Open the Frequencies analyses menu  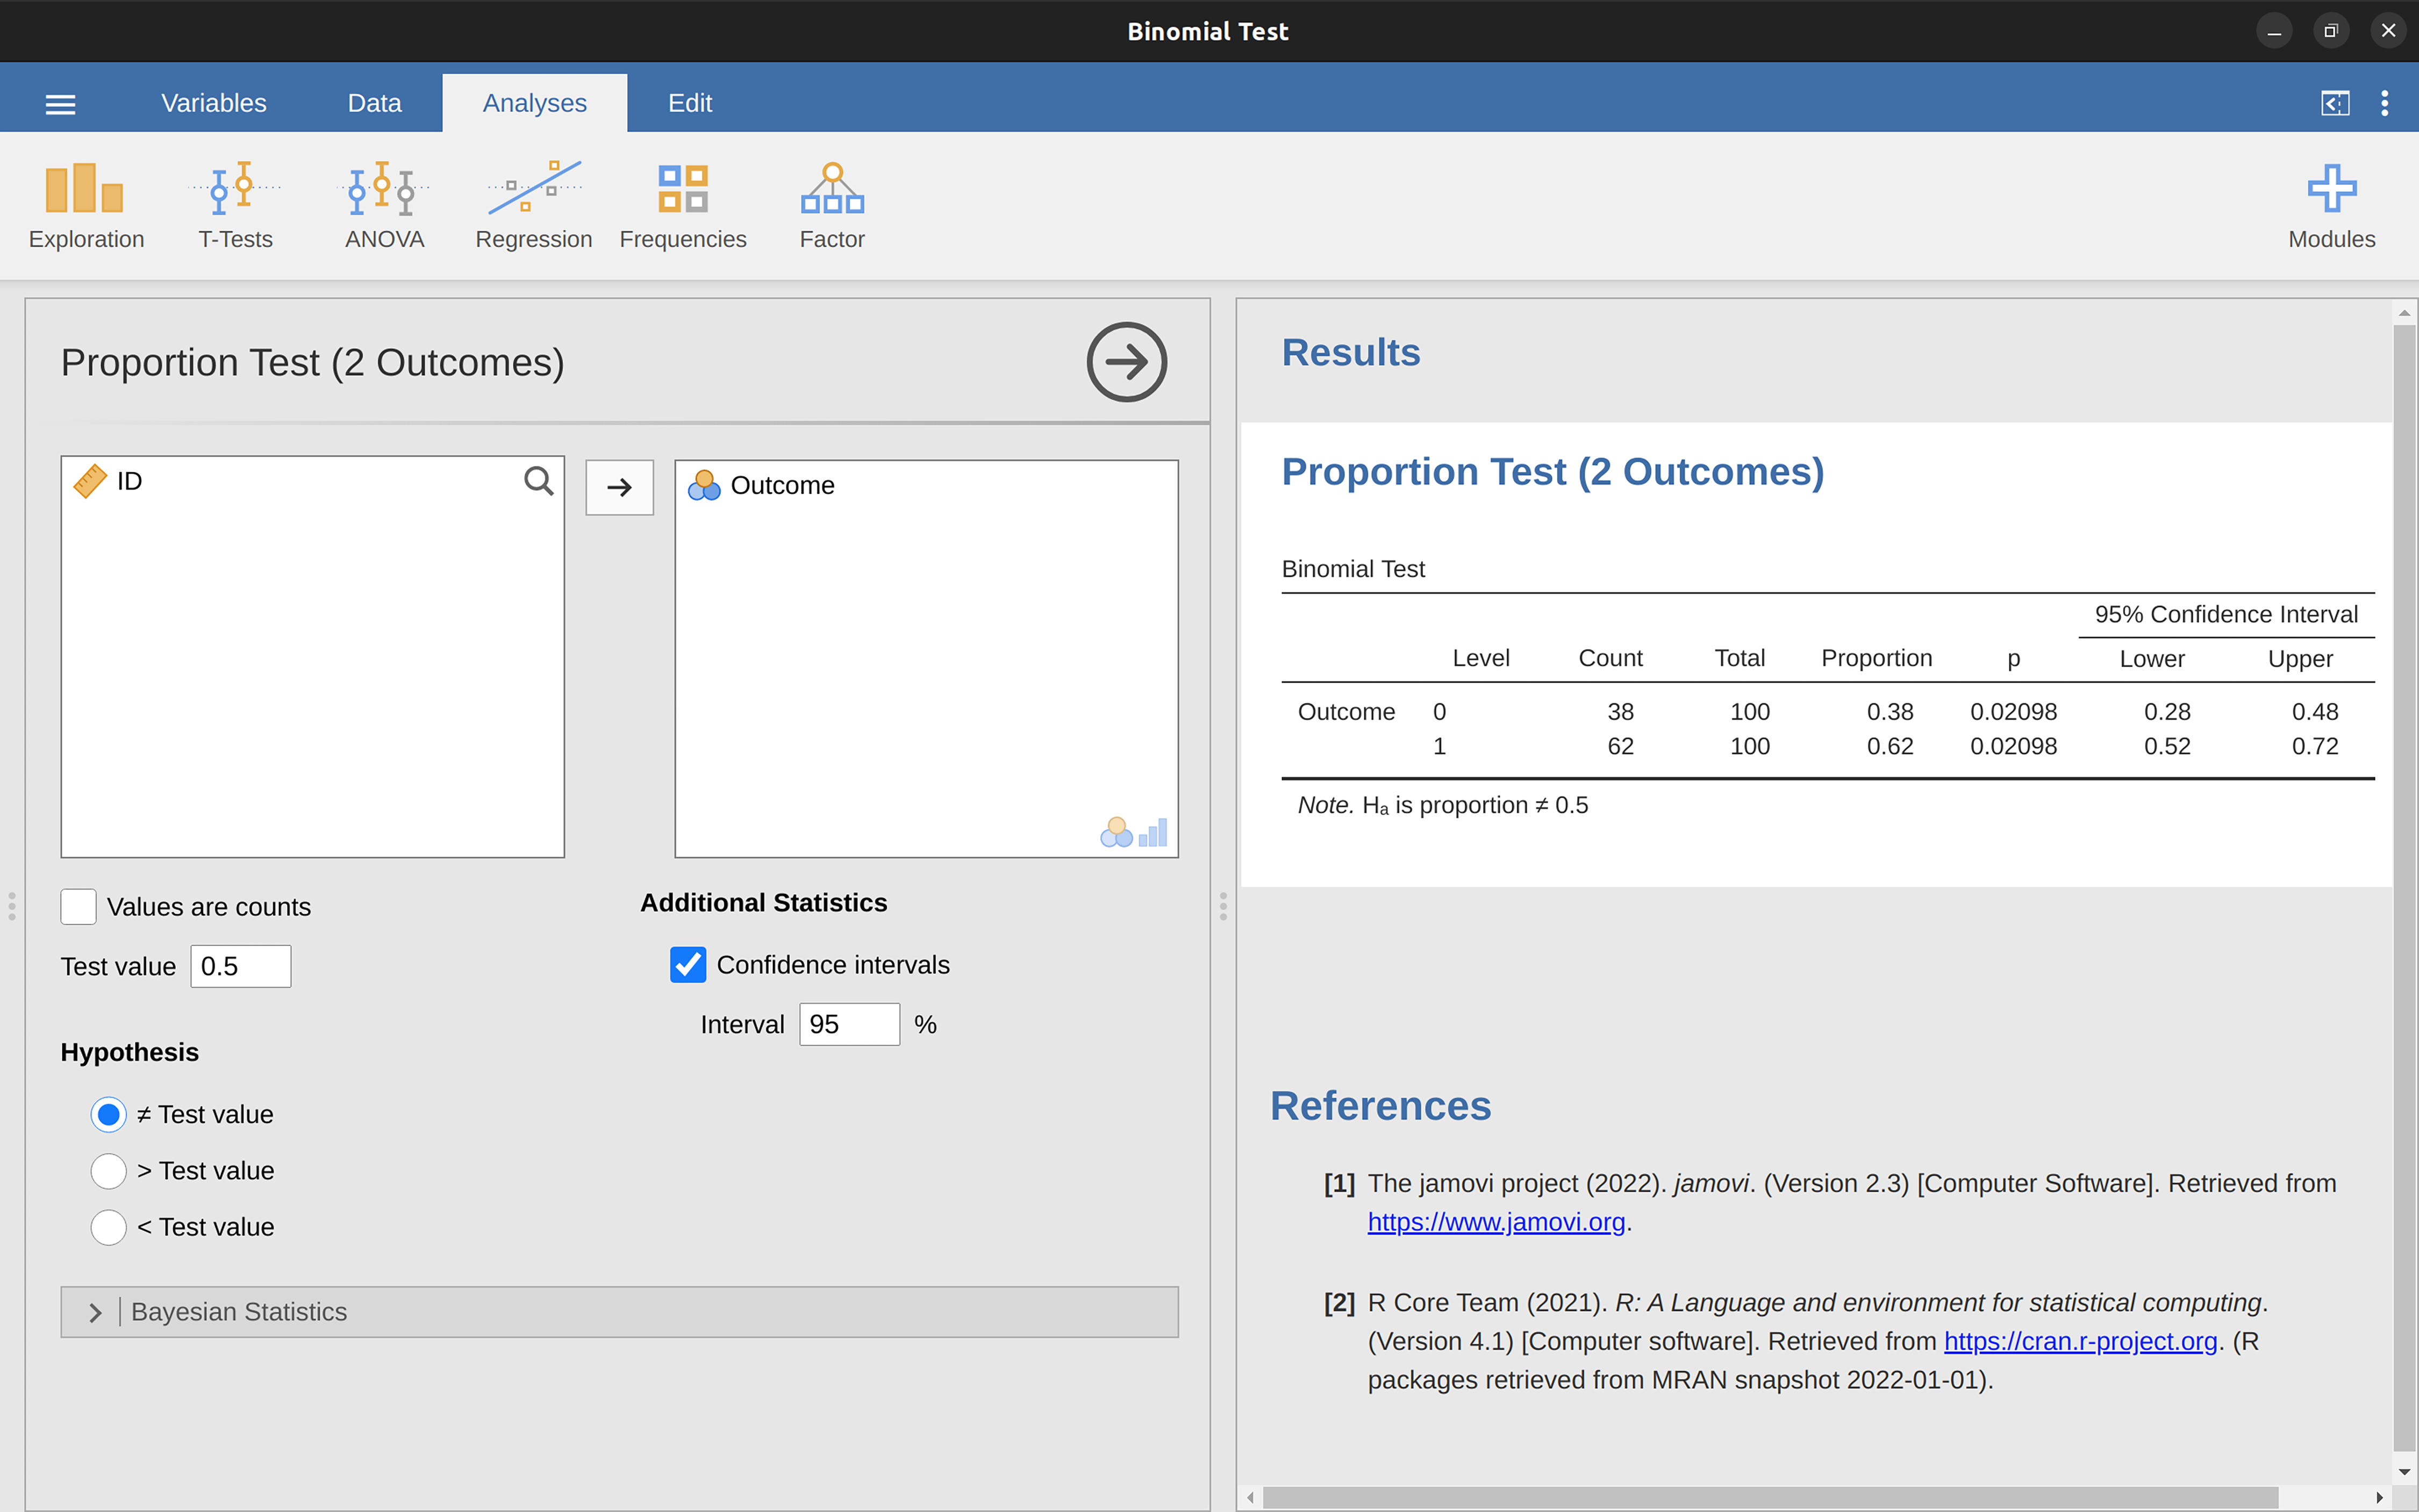[x=682, y=205]
